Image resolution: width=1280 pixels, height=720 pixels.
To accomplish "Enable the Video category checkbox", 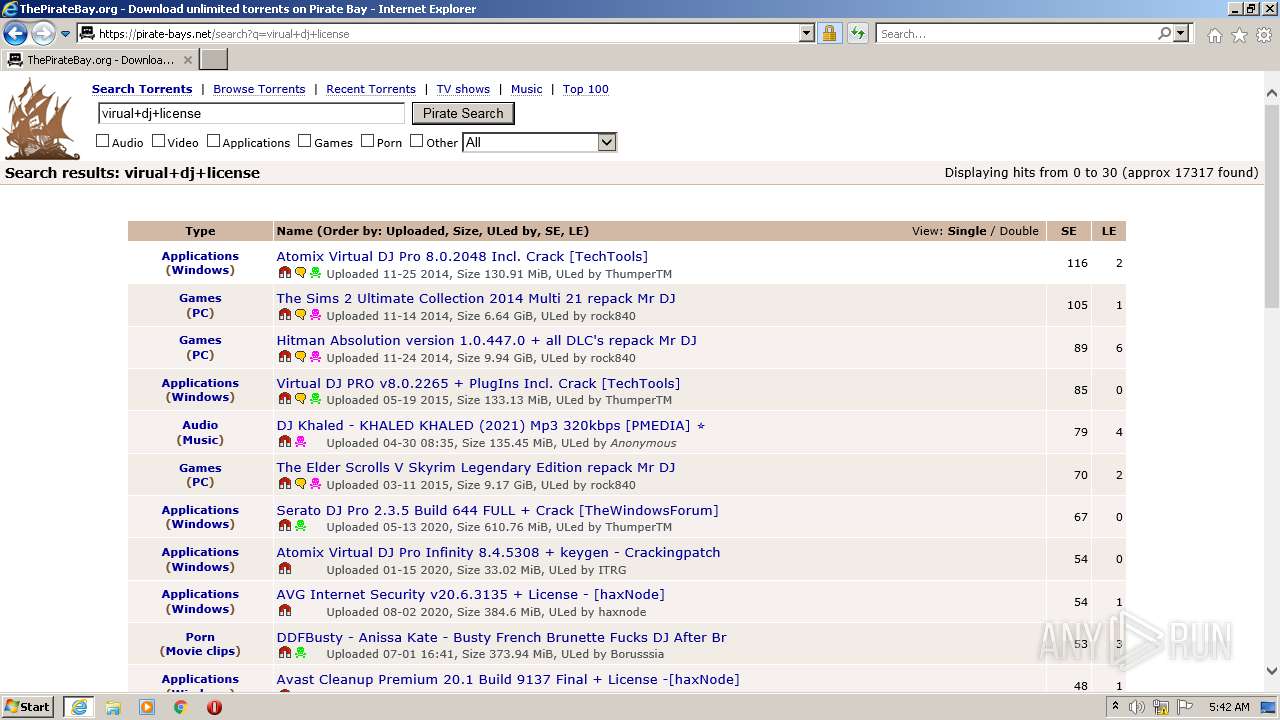I will pyautogui.click(x=158, y=141).
